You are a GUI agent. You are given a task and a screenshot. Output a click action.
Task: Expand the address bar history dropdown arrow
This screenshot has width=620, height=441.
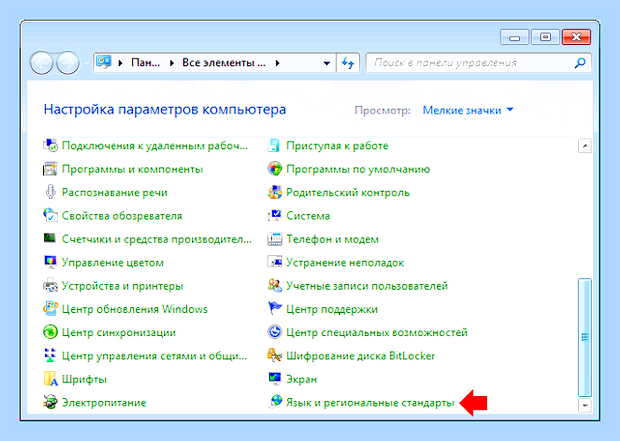[x=327, y=63]
